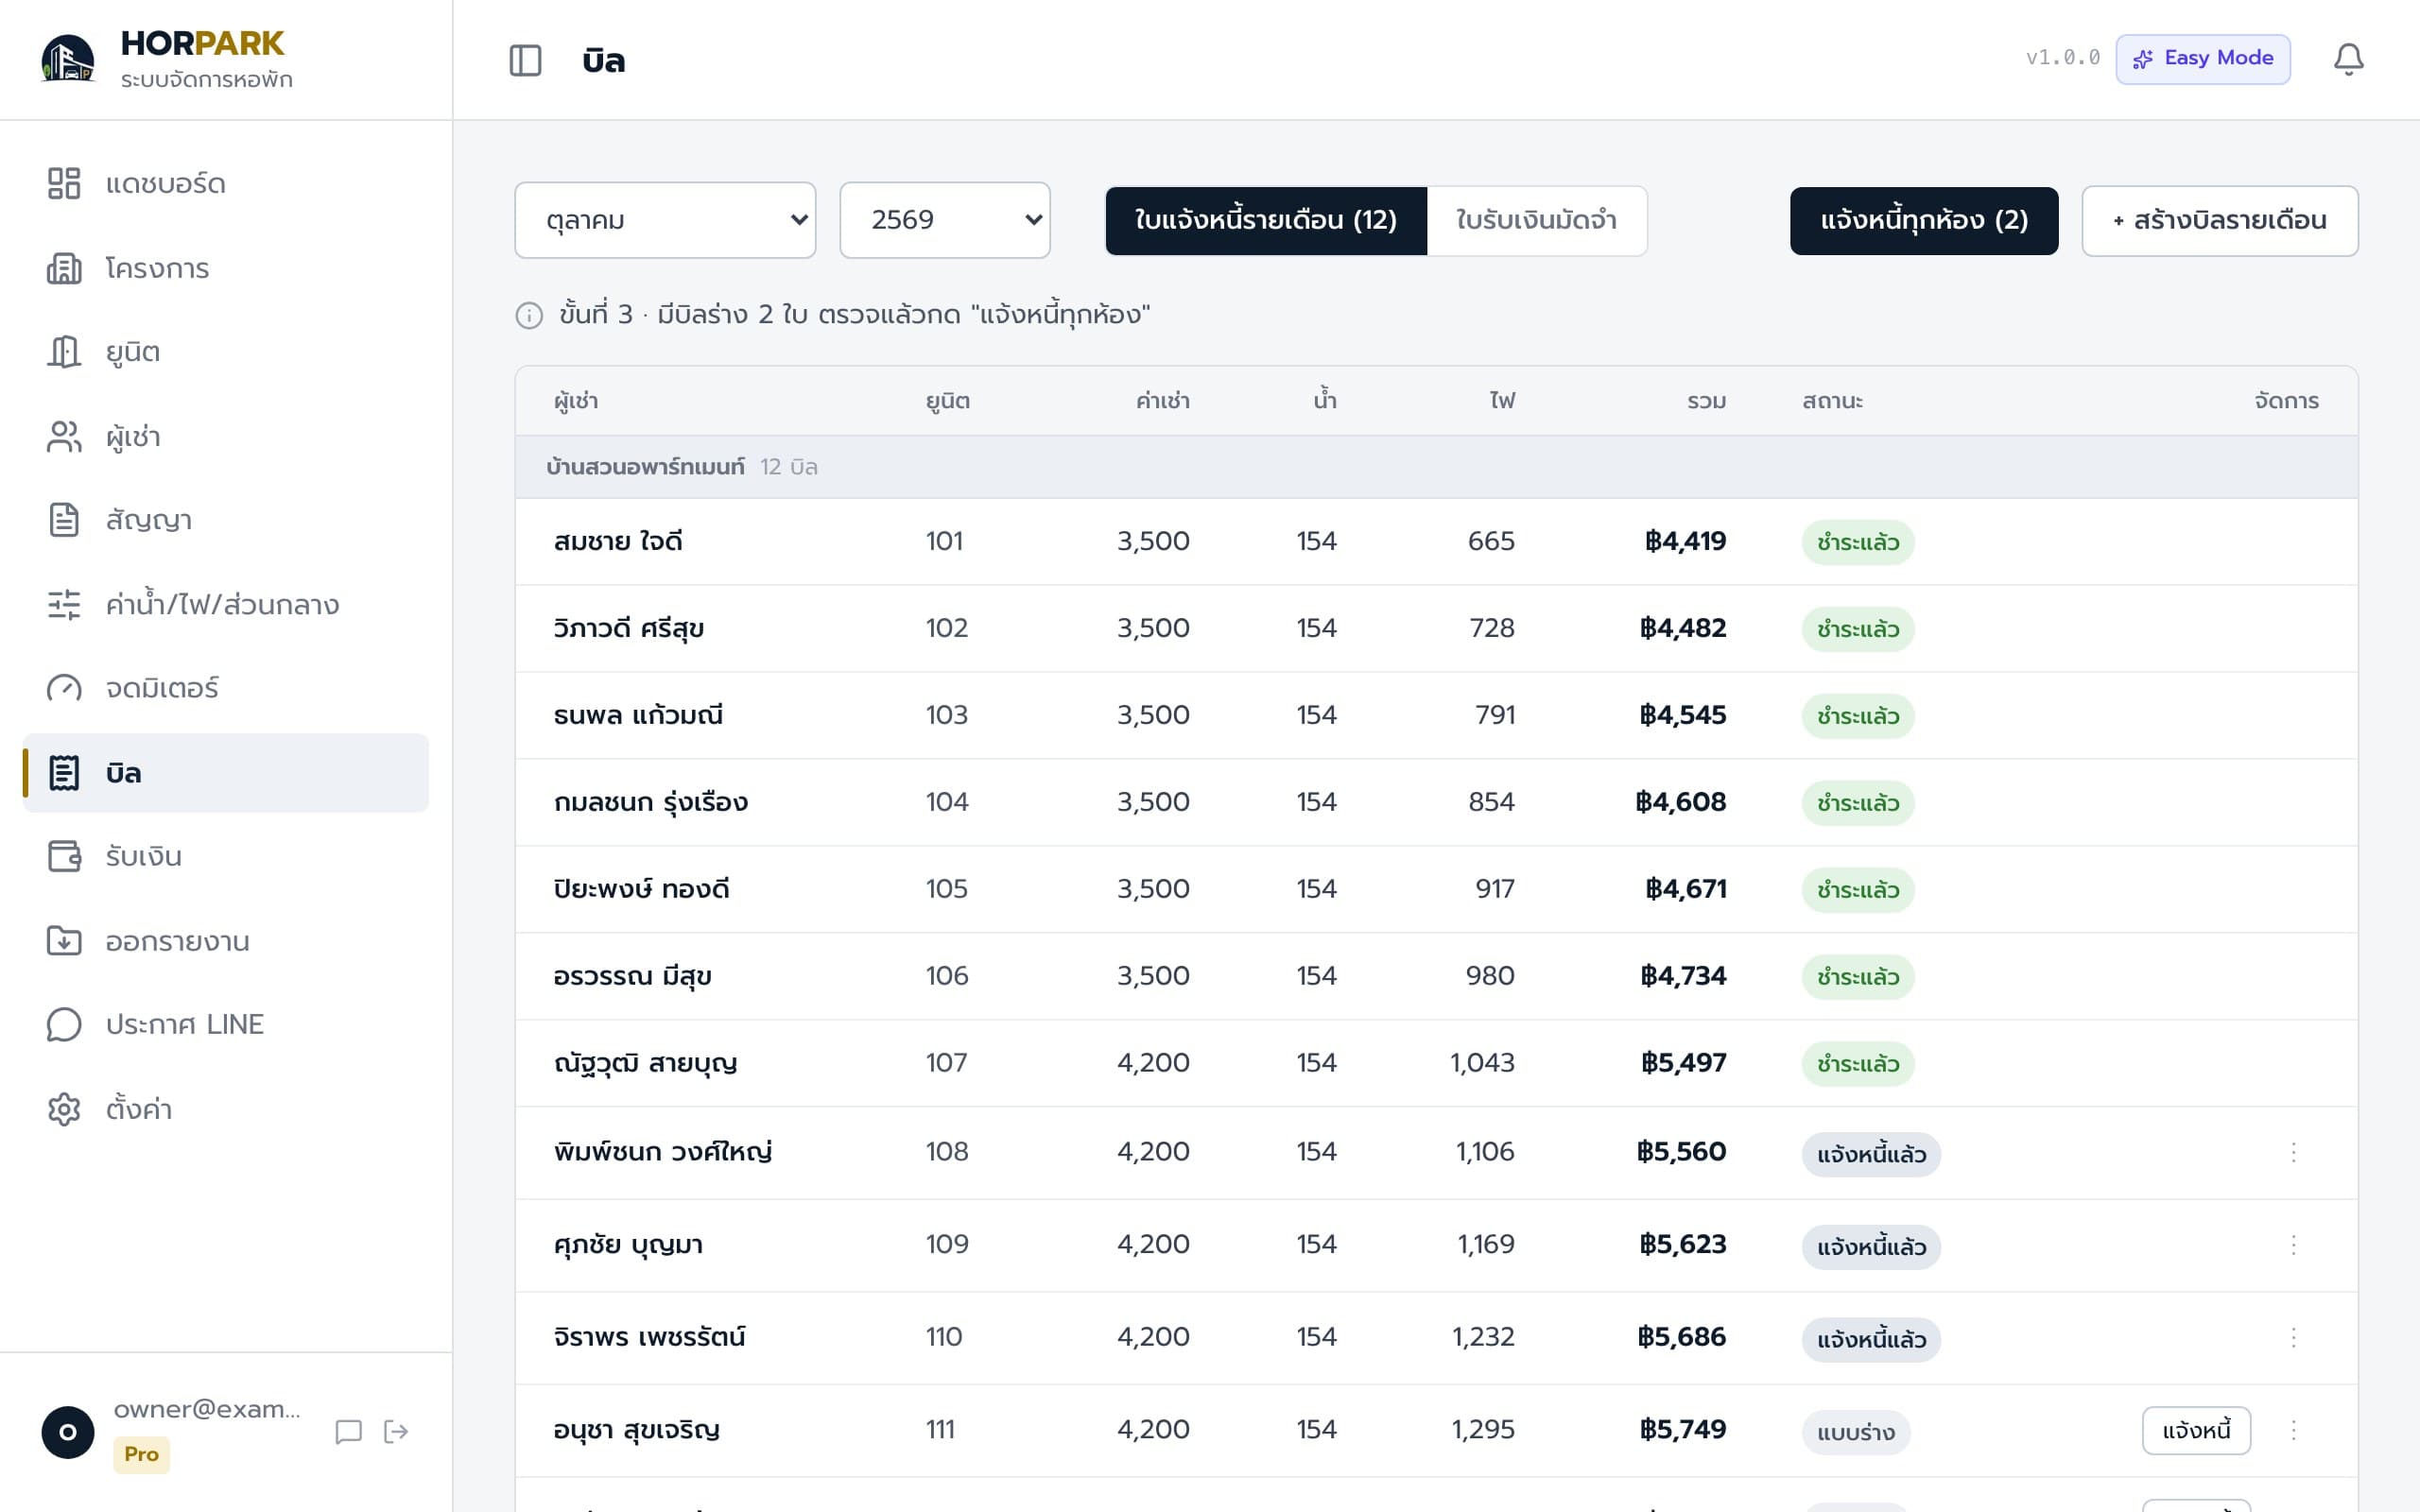Screen dimensions: 2420x1512
Task: Open แดชบอร์ด dashboard from sidebar
Action: (226, 184)
